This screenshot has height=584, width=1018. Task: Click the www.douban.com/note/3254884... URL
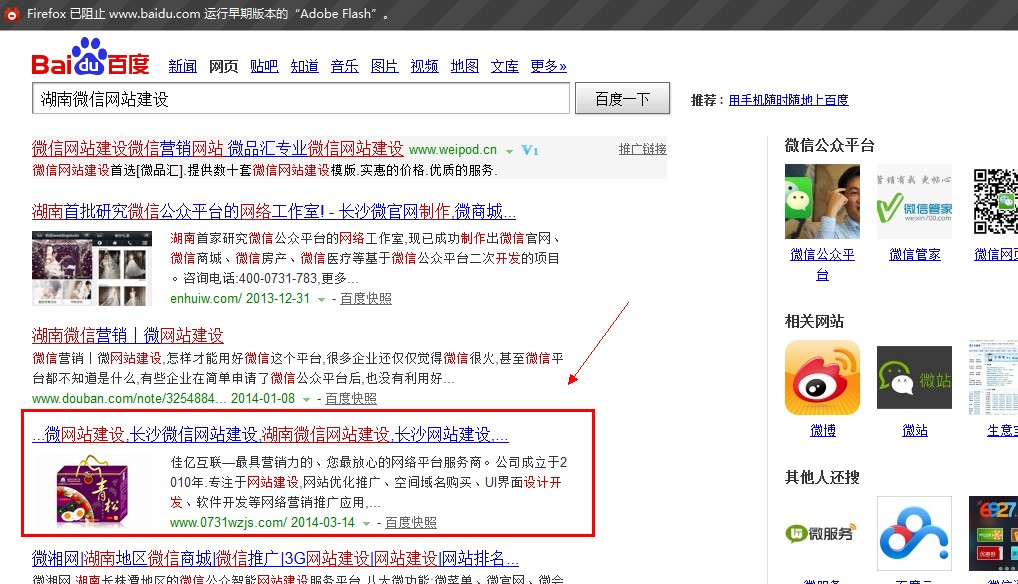pos(129,398)
